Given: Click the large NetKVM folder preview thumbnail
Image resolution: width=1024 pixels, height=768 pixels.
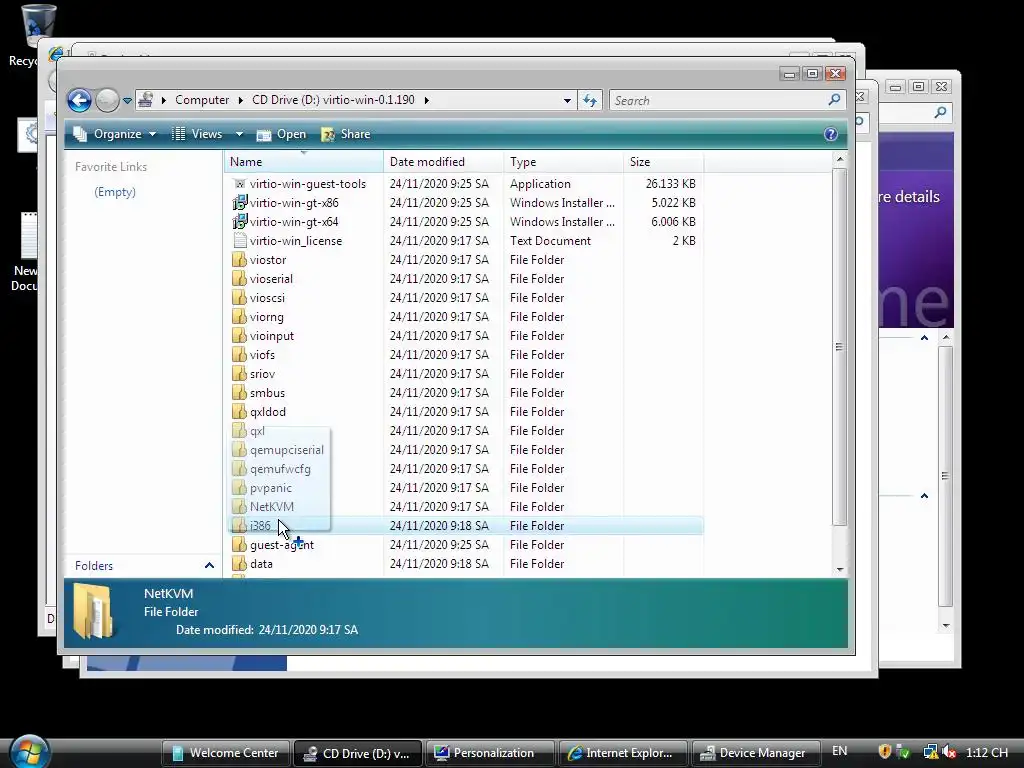Looking at the screenshot, I should [92, 611].
